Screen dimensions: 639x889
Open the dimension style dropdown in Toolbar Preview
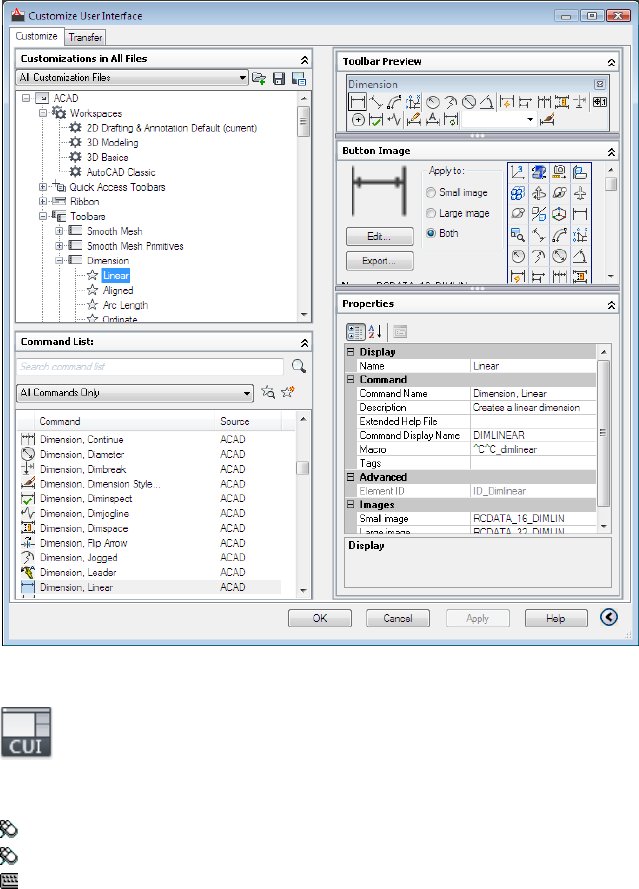click(530, 120)
